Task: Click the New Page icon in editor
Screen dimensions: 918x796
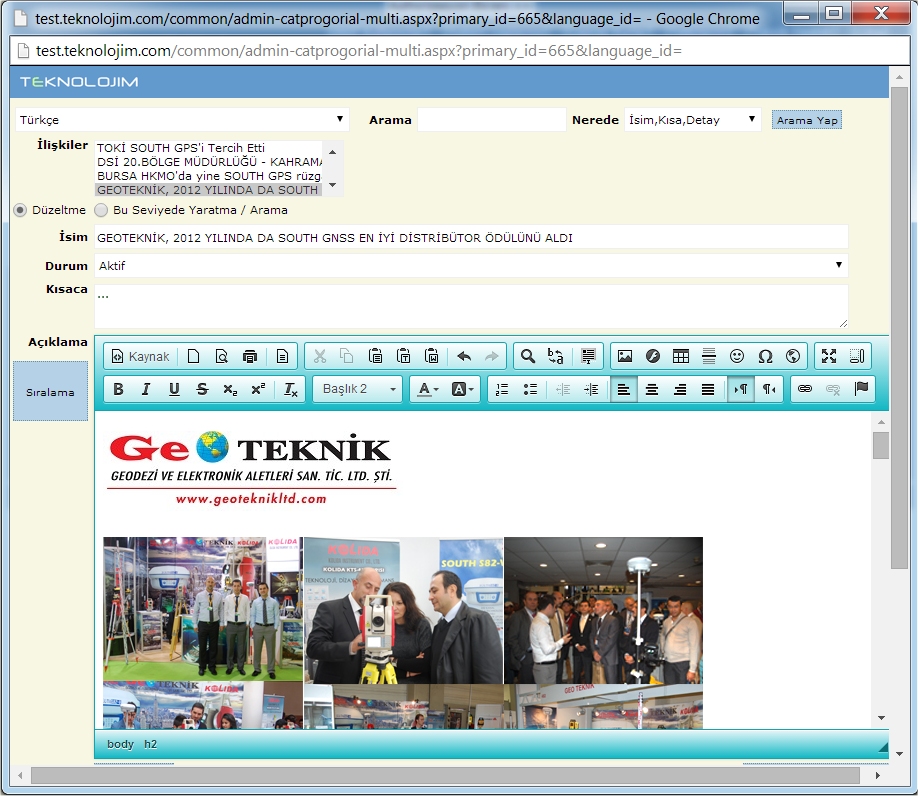Action: pyautogui.click(x=193, y=356)
